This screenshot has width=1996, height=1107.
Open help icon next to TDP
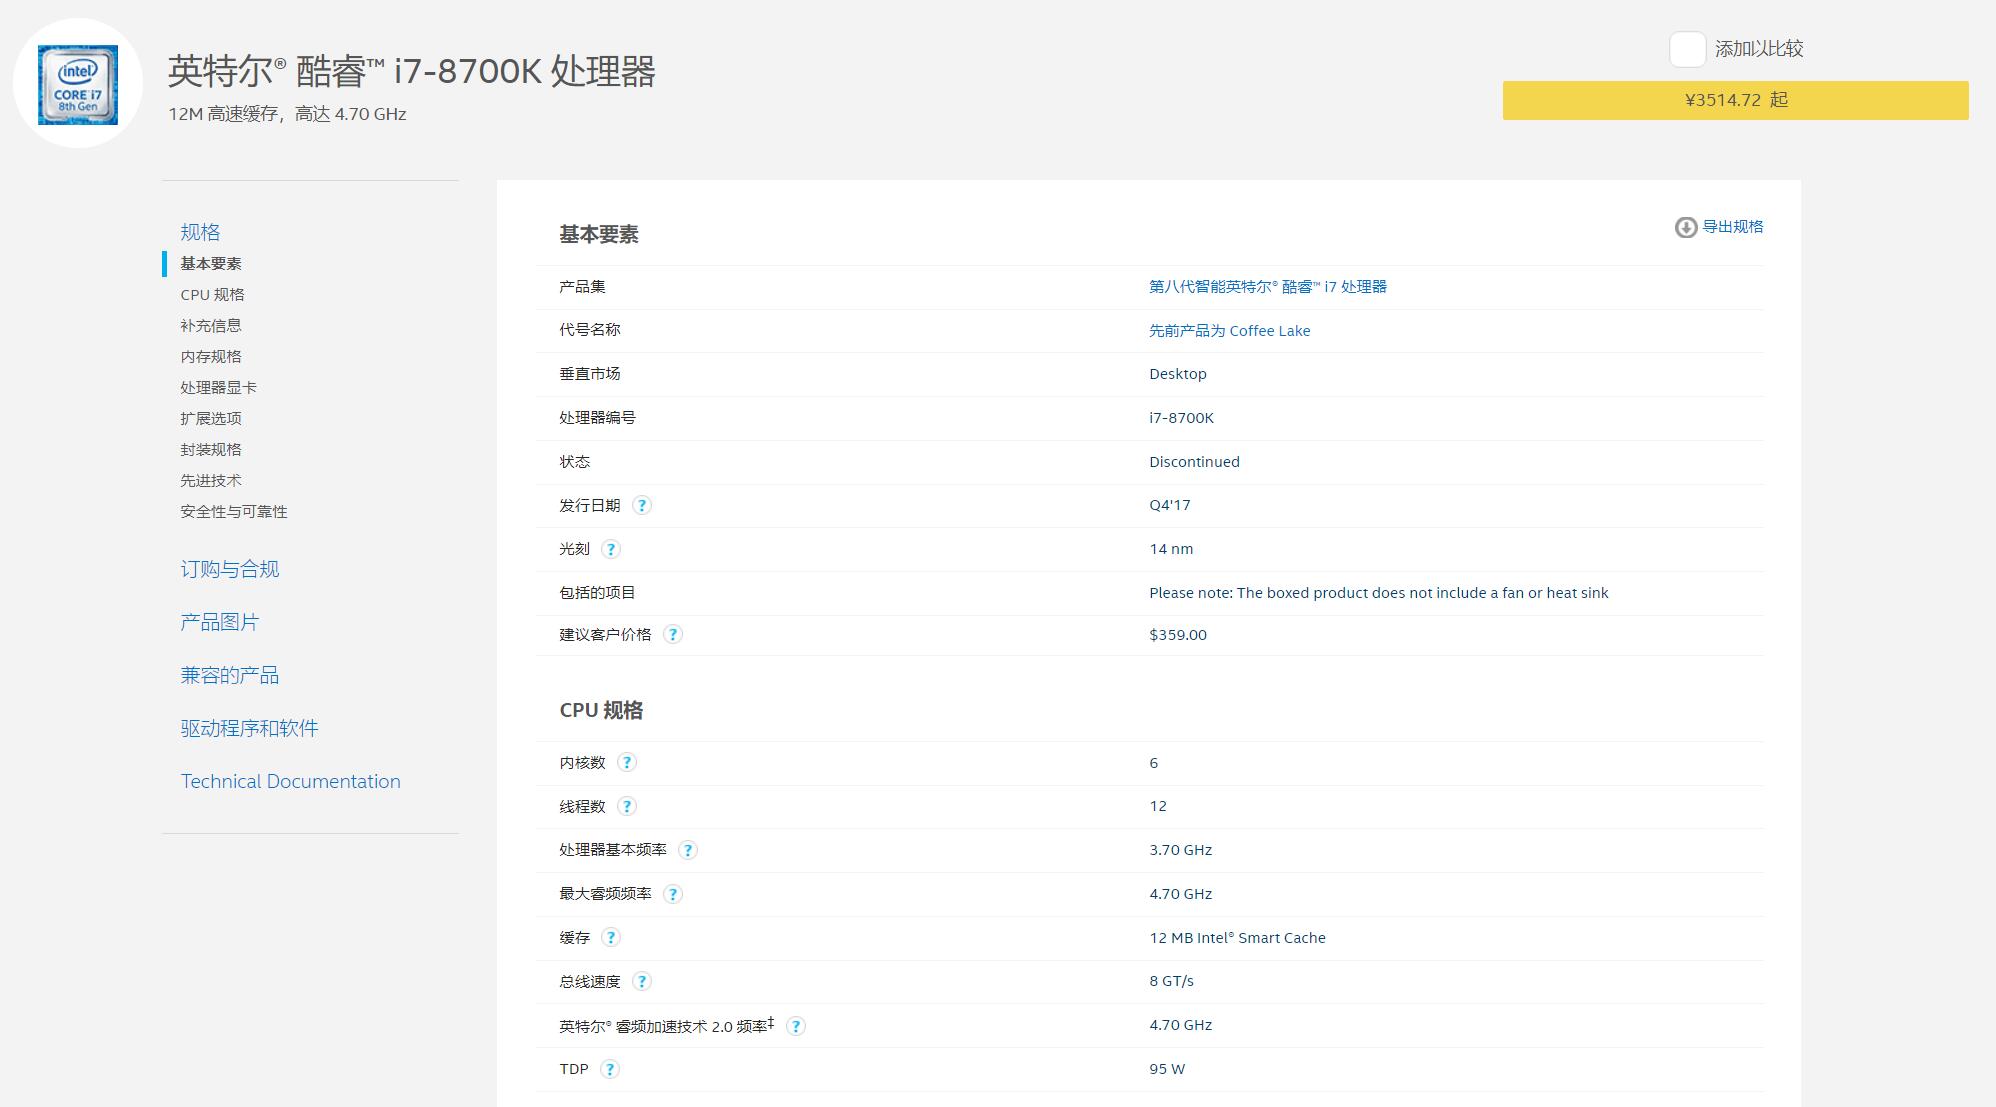point(610,1069)
